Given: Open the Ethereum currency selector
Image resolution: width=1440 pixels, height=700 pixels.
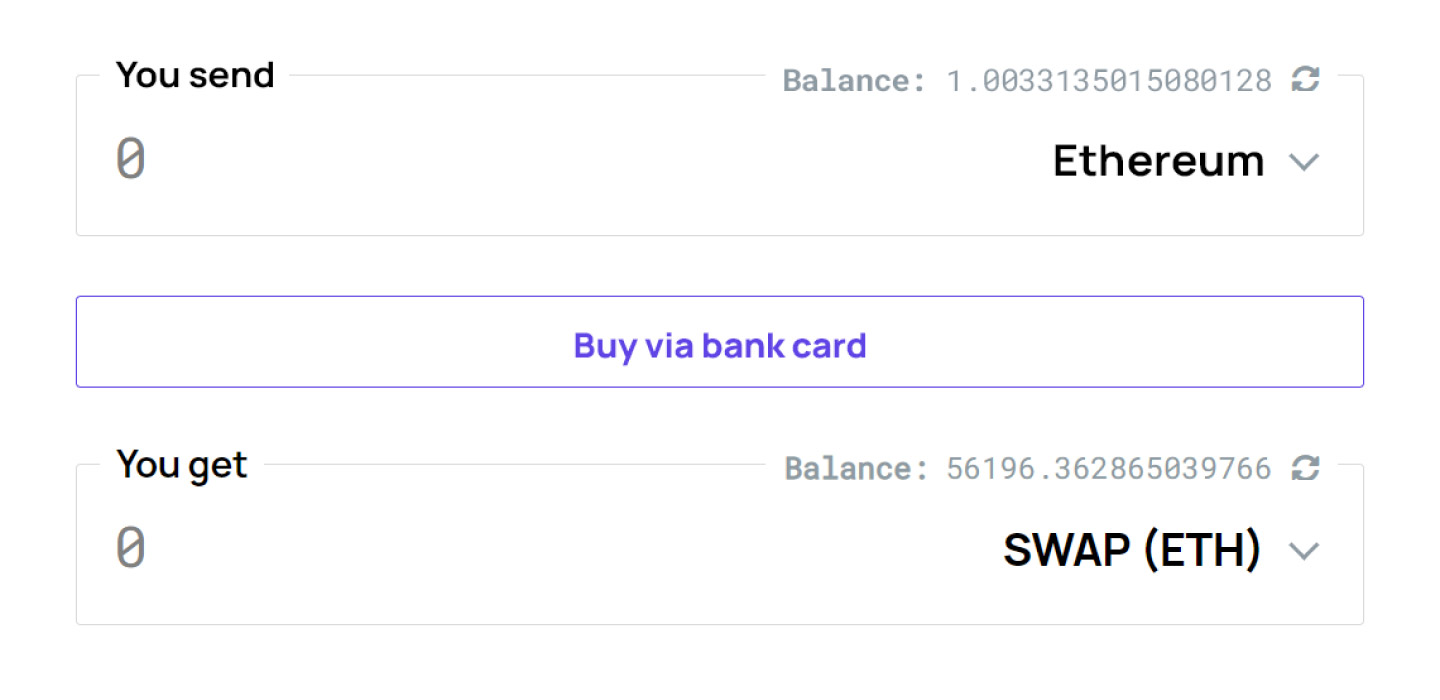Looking at the screenshot, I should [1160, 162].
